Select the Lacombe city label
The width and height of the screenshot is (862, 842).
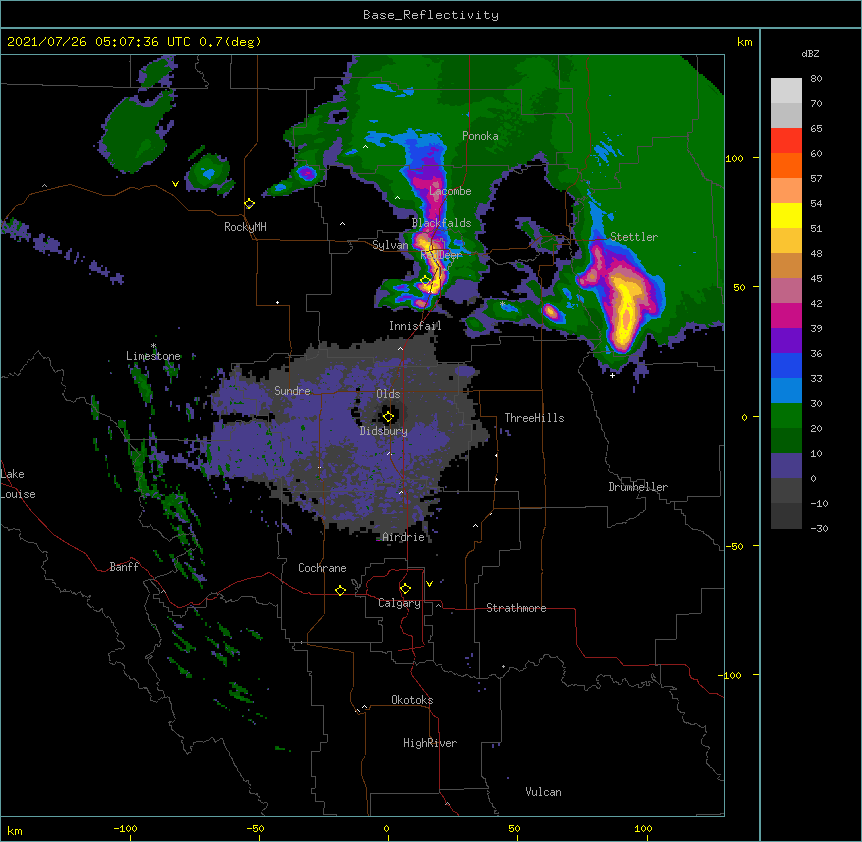(450, 191)
